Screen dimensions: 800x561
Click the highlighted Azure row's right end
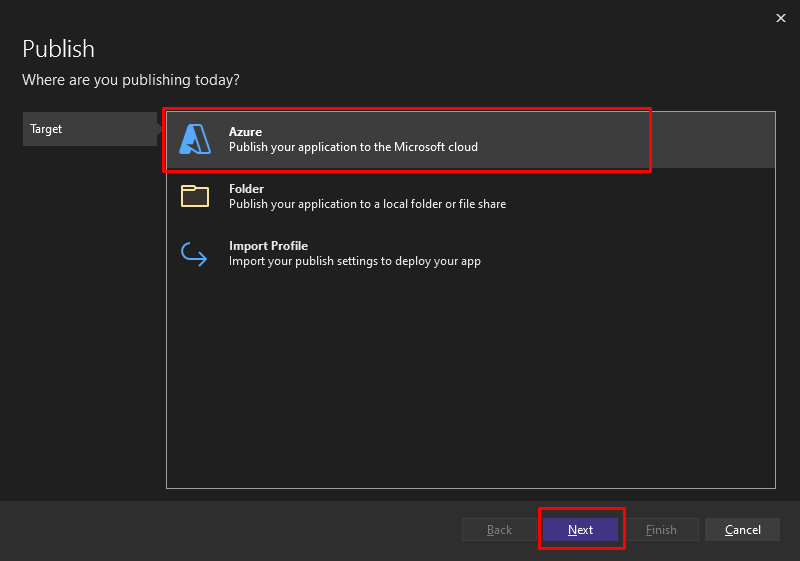pyautogui.click(x=713, y=140)
